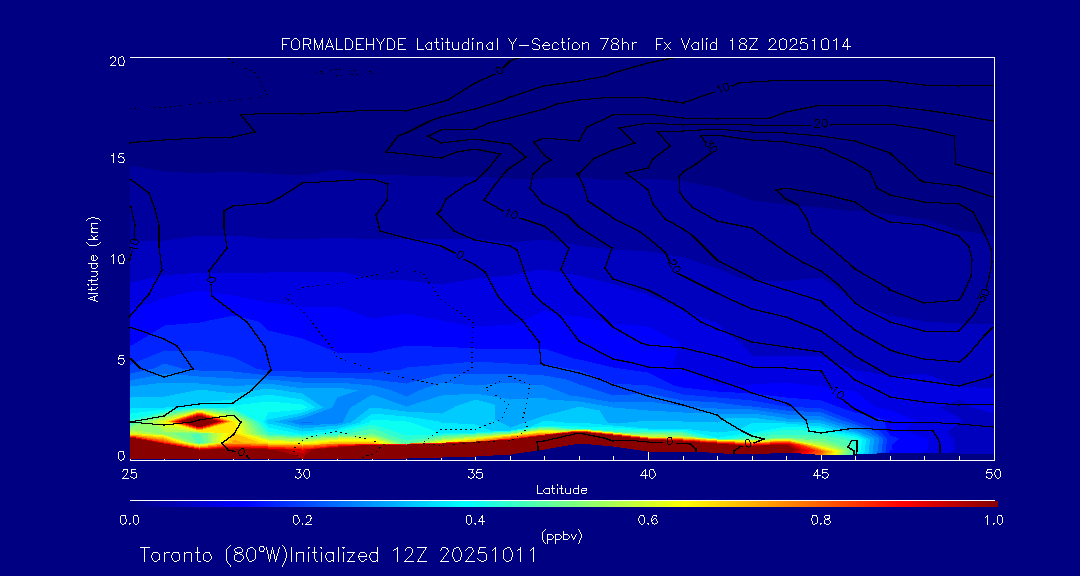Click the 'Latitude' x-axis label

click(x=561, y=490)
